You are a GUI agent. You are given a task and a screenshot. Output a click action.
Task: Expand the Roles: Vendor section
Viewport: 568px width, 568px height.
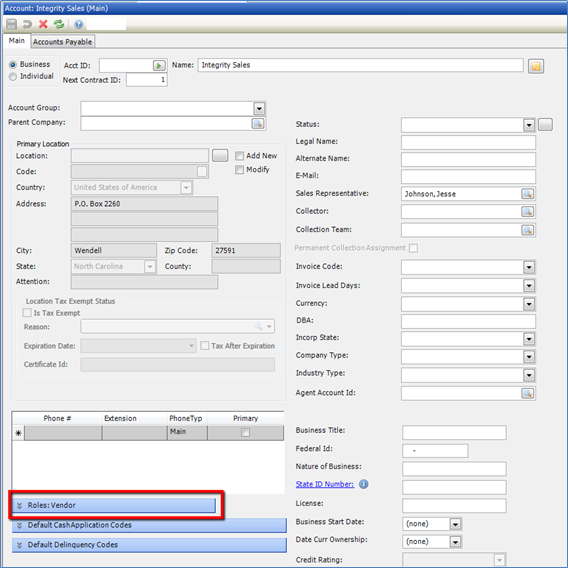(114, 505)
